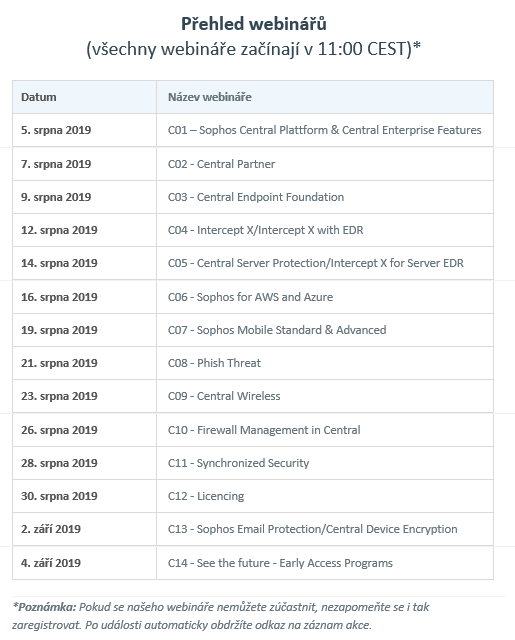Select C13 - Sophos Email Protection entry

313,529
